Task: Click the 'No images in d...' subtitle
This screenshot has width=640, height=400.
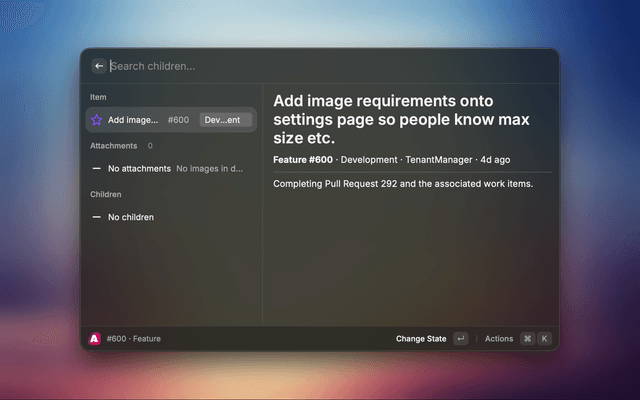Action: coord(209,169)
